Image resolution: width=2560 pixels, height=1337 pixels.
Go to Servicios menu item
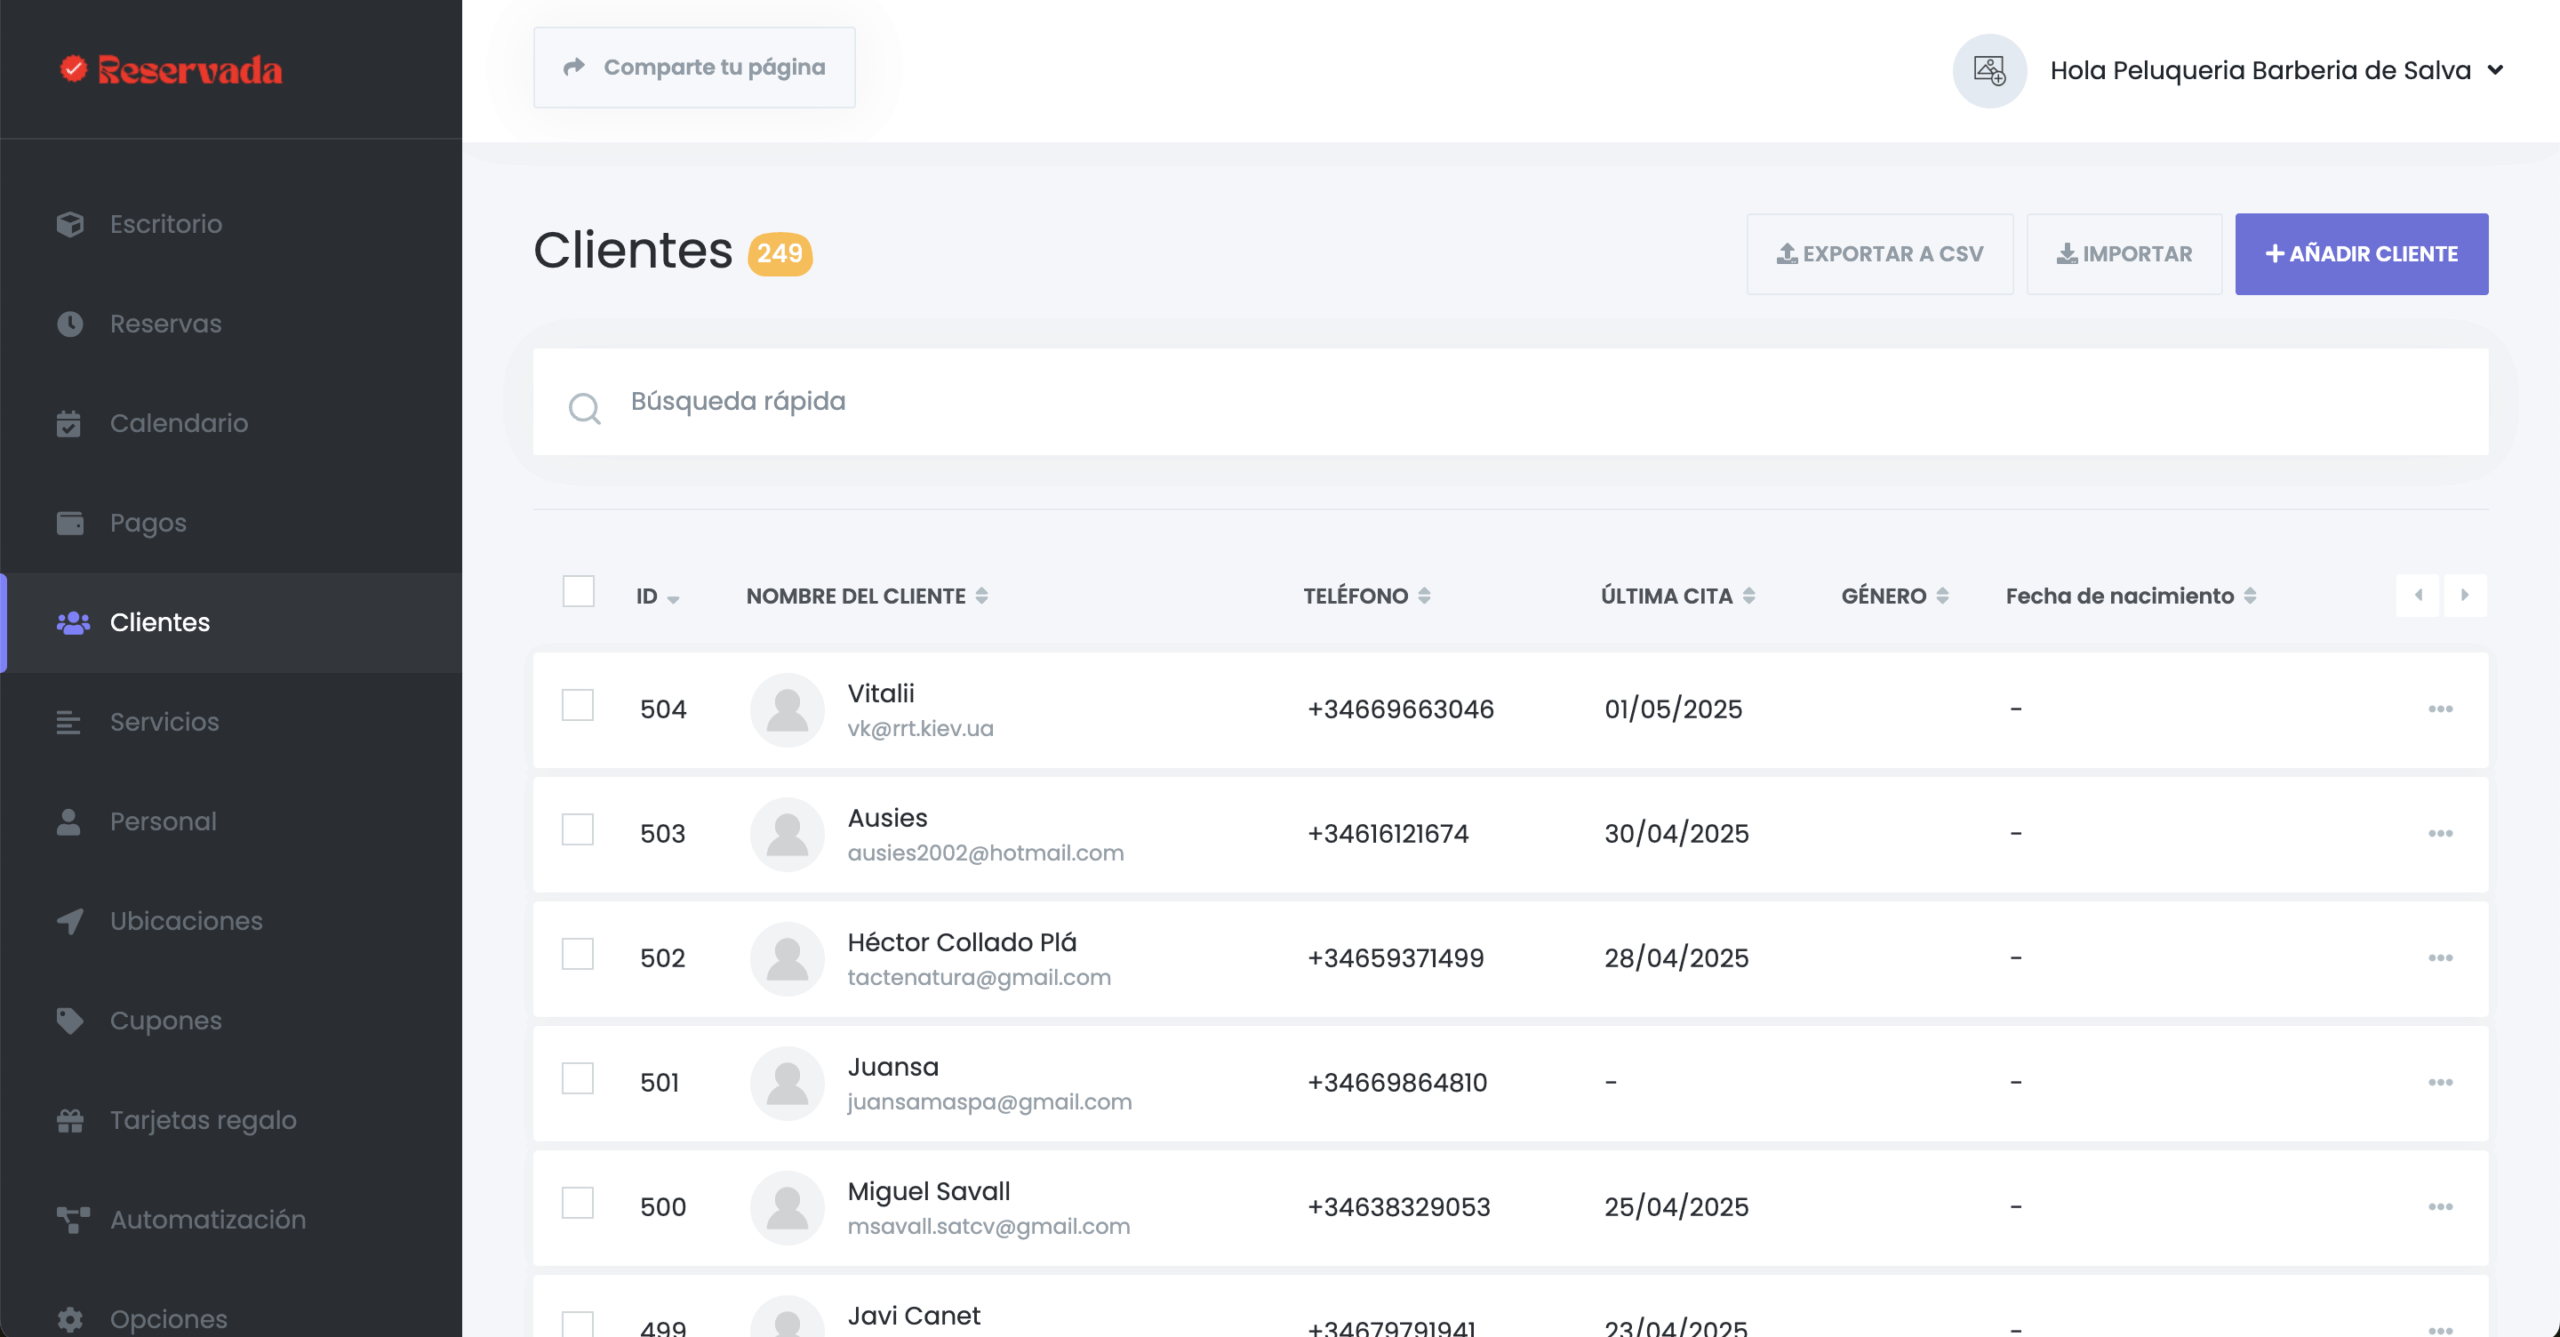[164, 722]
